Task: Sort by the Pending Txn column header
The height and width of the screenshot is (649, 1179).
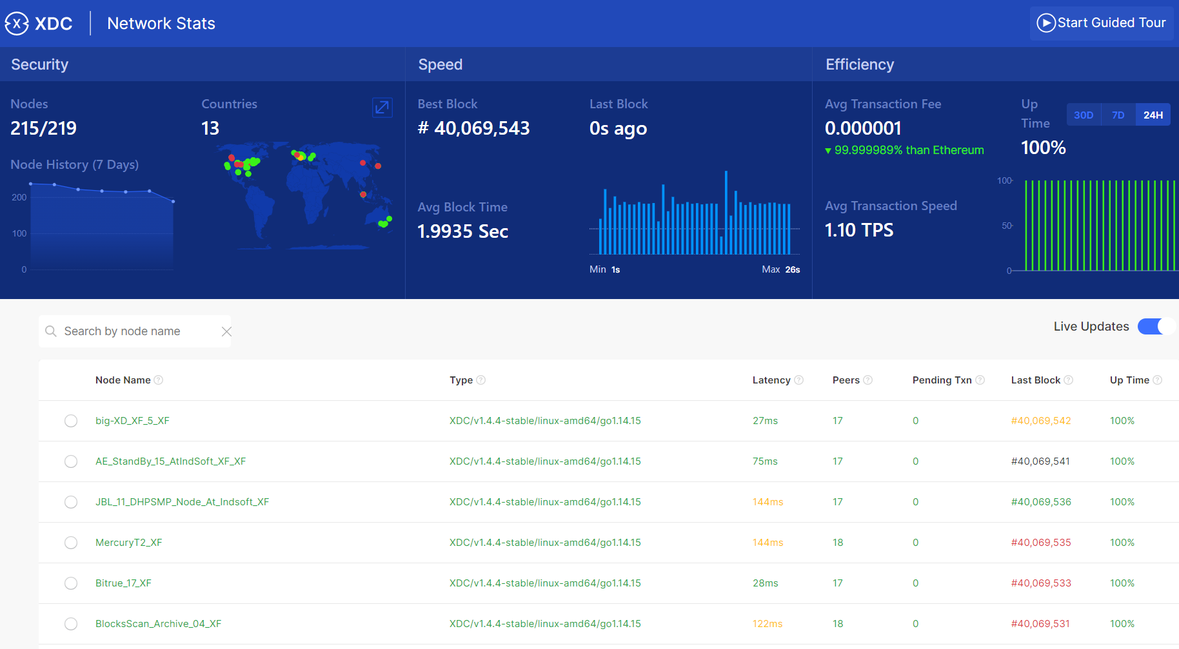Action: pos(942,380)
